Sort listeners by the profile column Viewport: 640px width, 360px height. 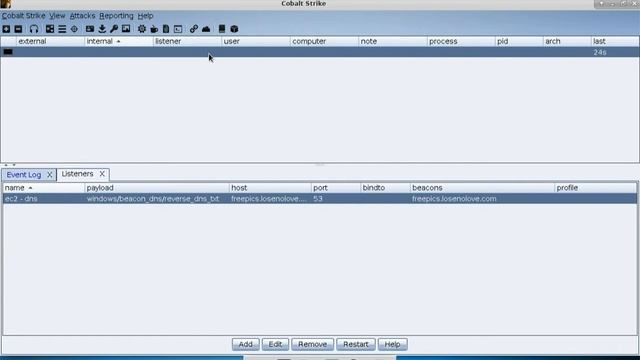click(596, 188)
